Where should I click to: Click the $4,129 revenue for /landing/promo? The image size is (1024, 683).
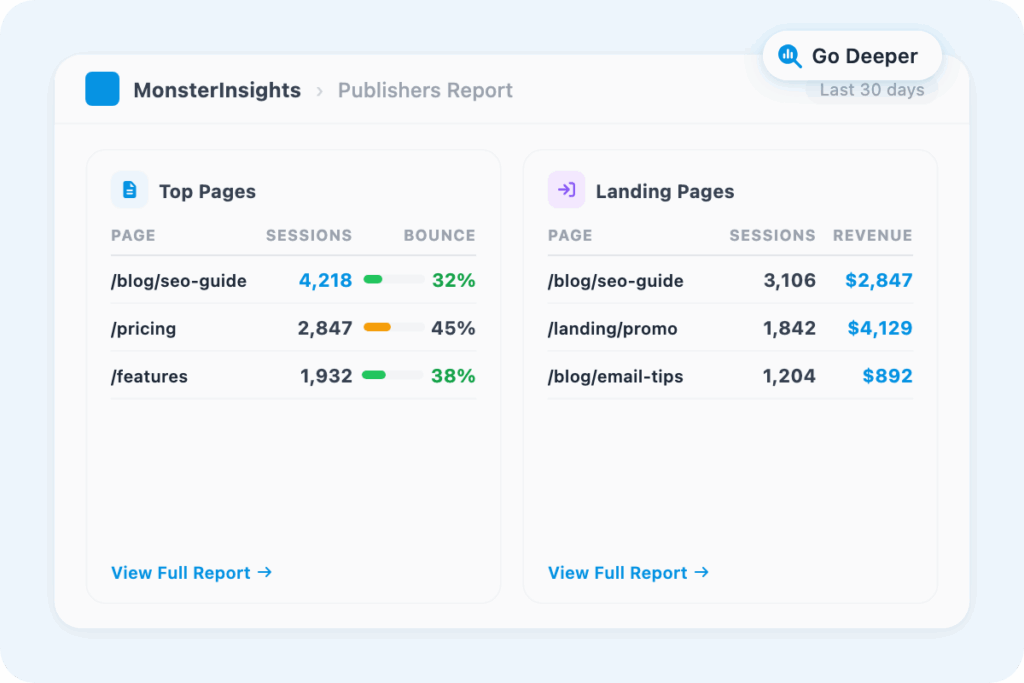[879, 328]
